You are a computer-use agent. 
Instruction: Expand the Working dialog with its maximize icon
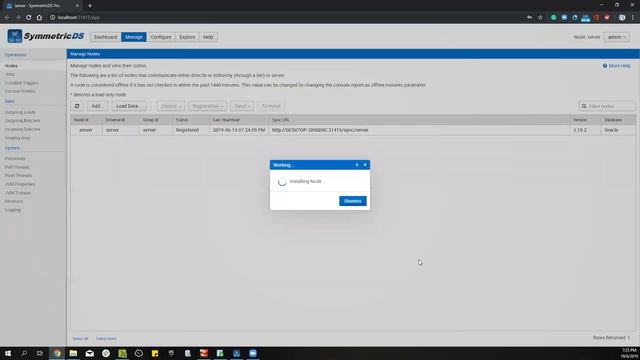[357, 165]
